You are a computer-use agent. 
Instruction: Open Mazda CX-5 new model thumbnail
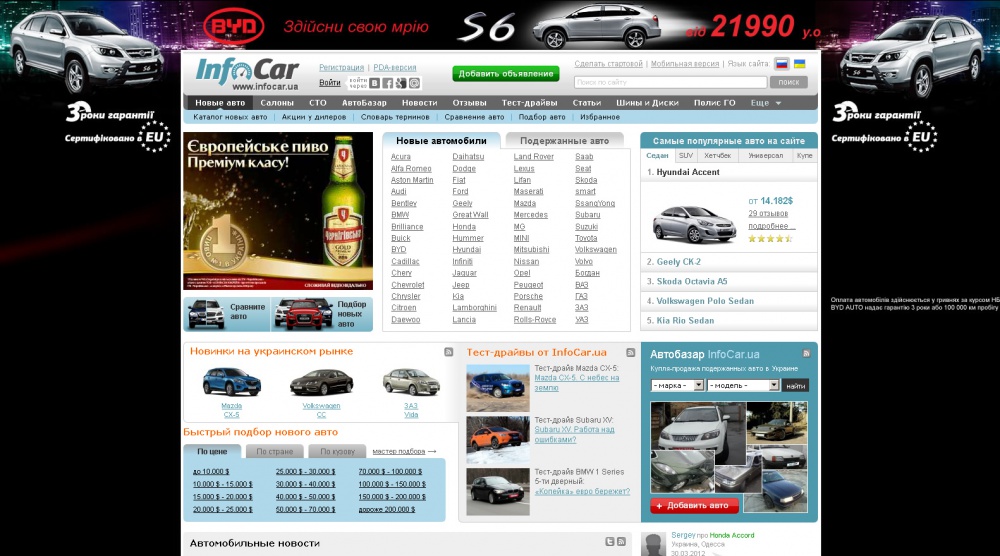pyautogui.click(x=232, y=383)
